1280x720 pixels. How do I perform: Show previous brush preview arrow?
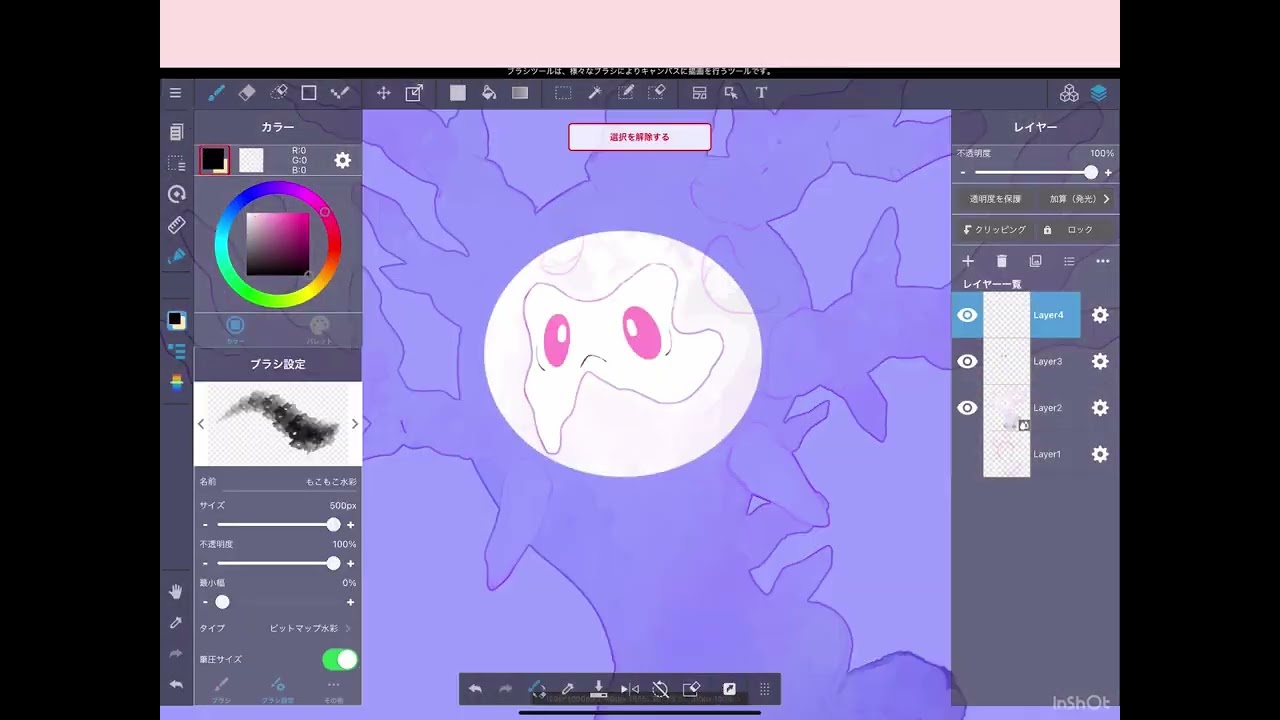coord(201,424)
